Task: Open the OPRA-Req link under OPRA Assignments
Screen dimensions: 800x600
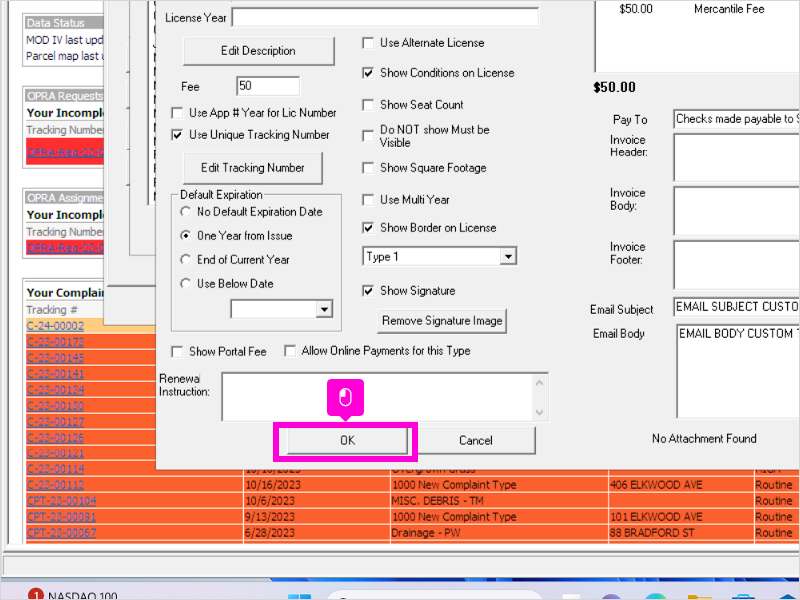Action: pos(65,248)
